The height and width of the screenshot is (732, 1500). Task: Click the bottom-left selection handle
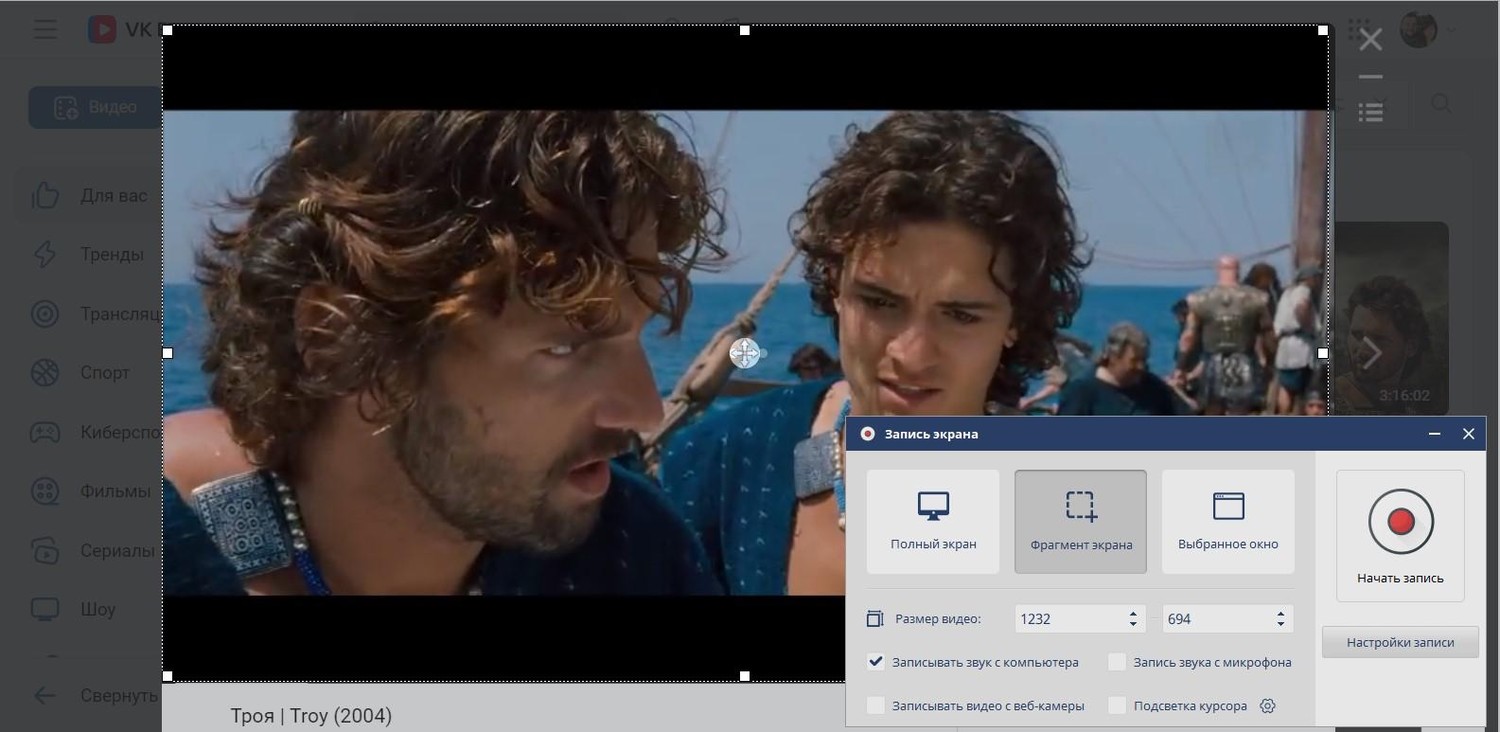pos(167,676)
